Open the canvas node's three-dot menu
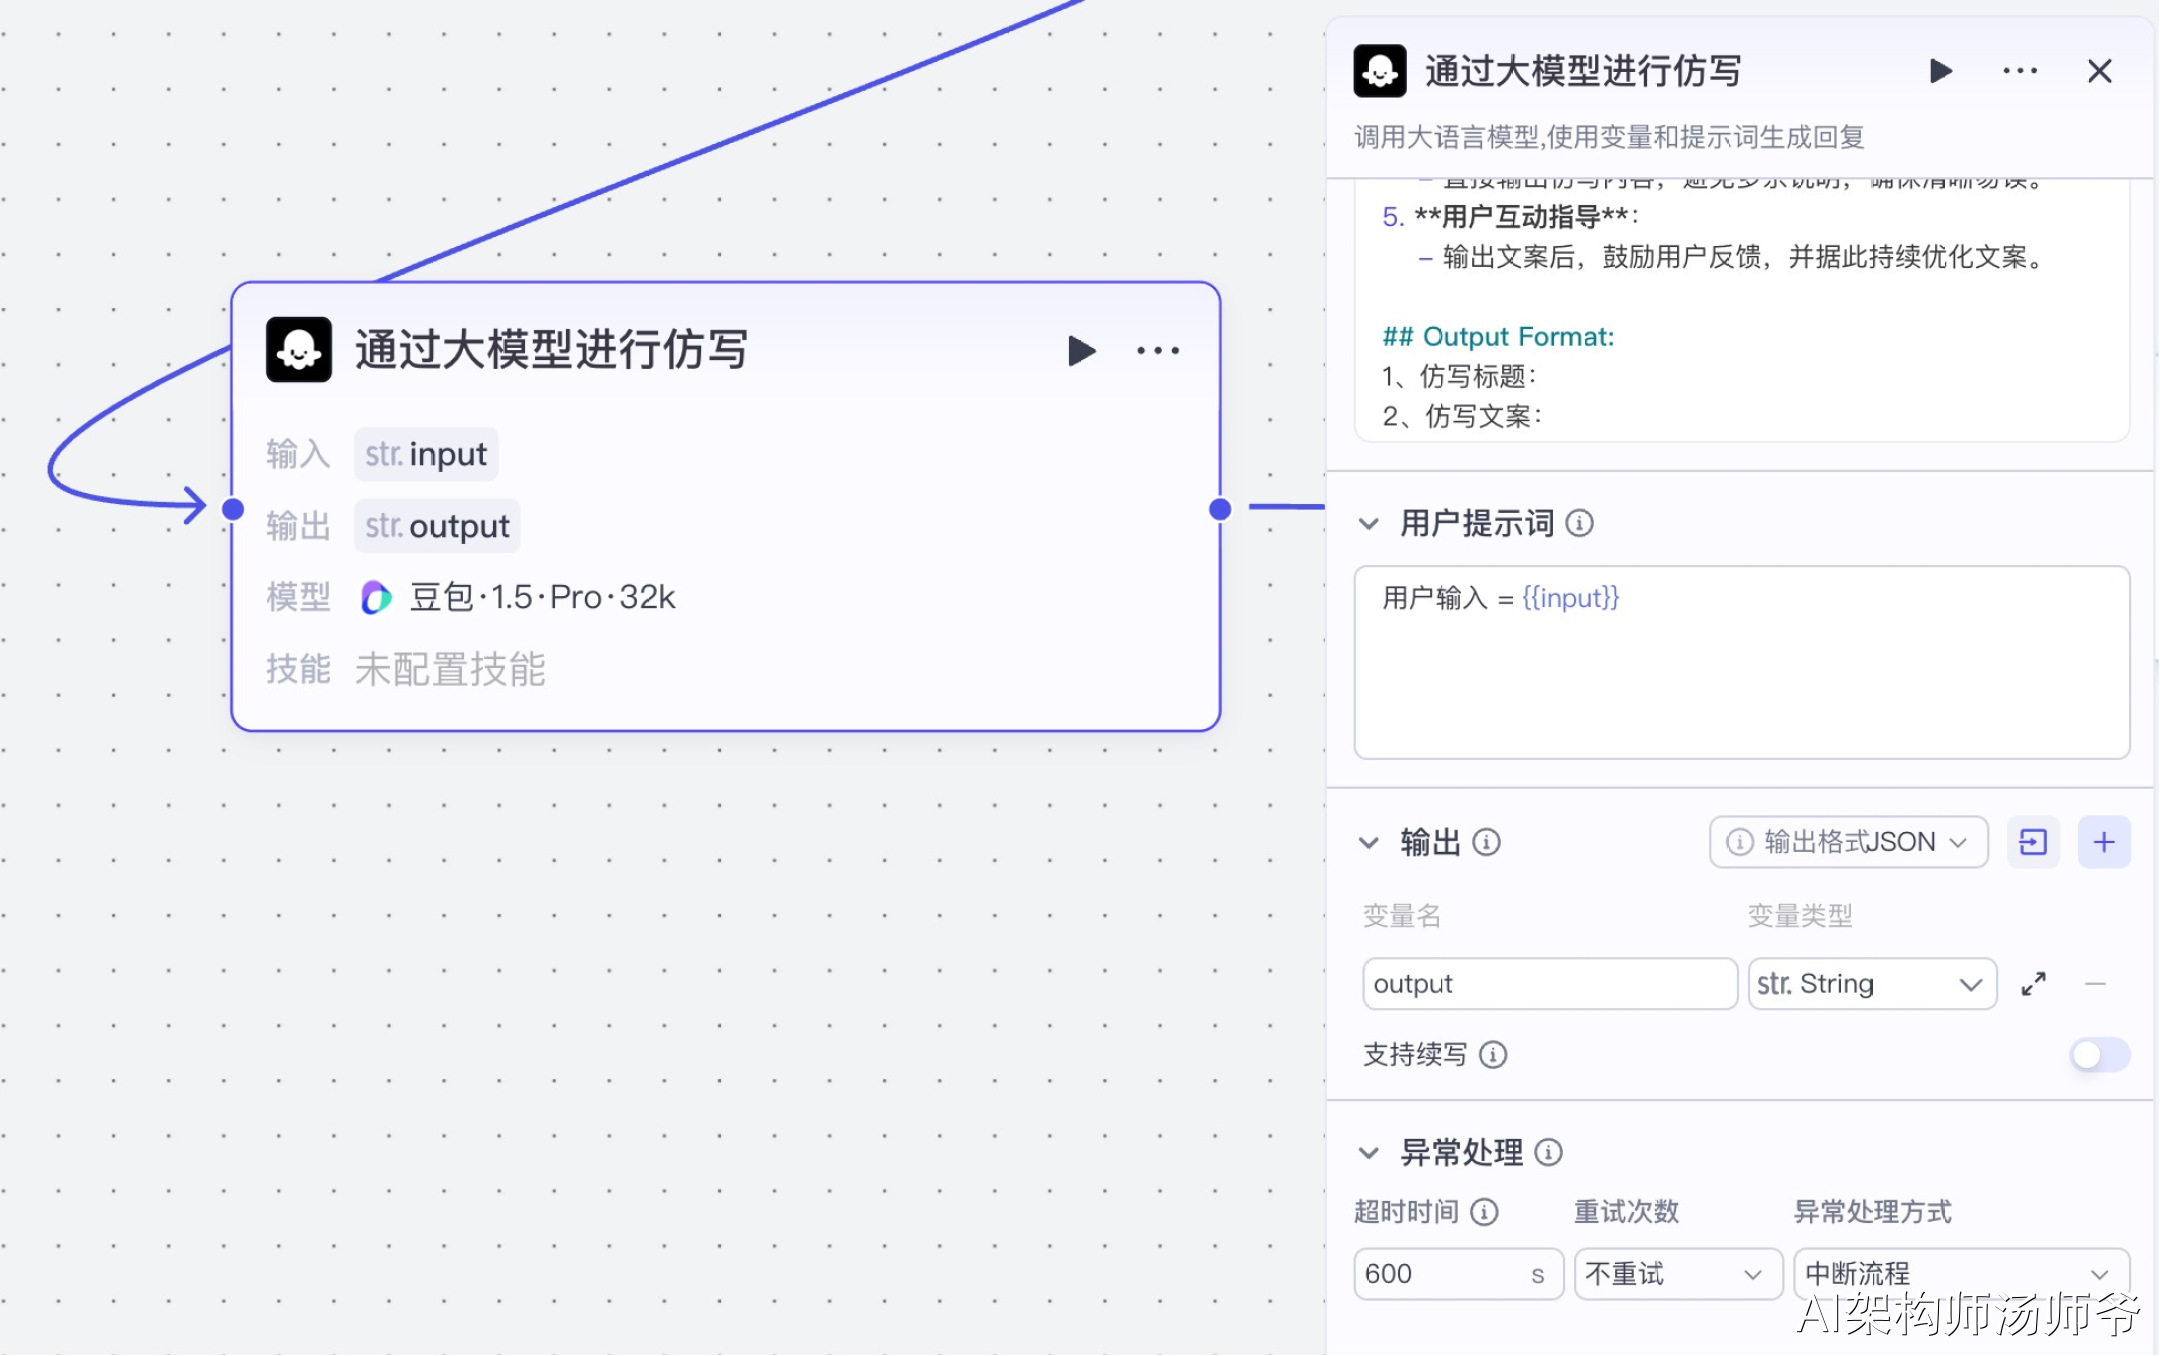The height and width of the screenshot is (1356, 2160). 1158,351
